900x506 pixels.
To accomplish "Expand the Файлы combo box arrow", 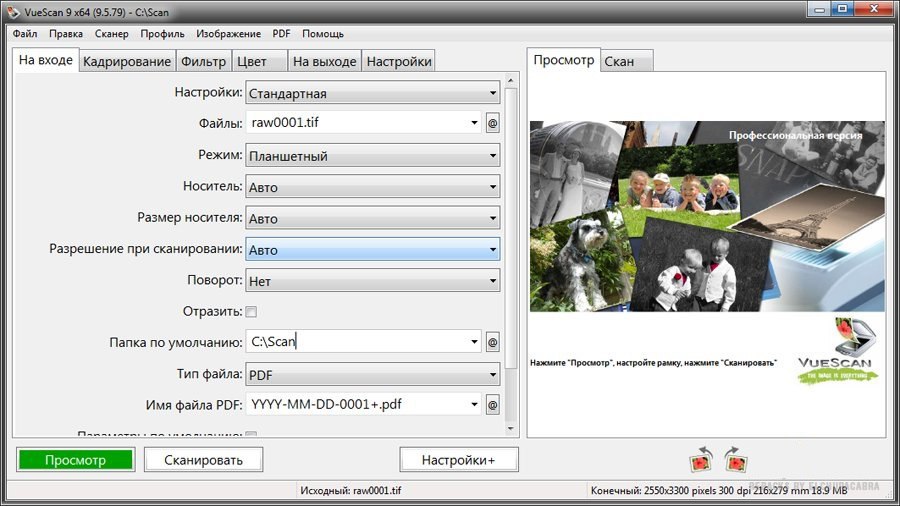I will [474, 123].
